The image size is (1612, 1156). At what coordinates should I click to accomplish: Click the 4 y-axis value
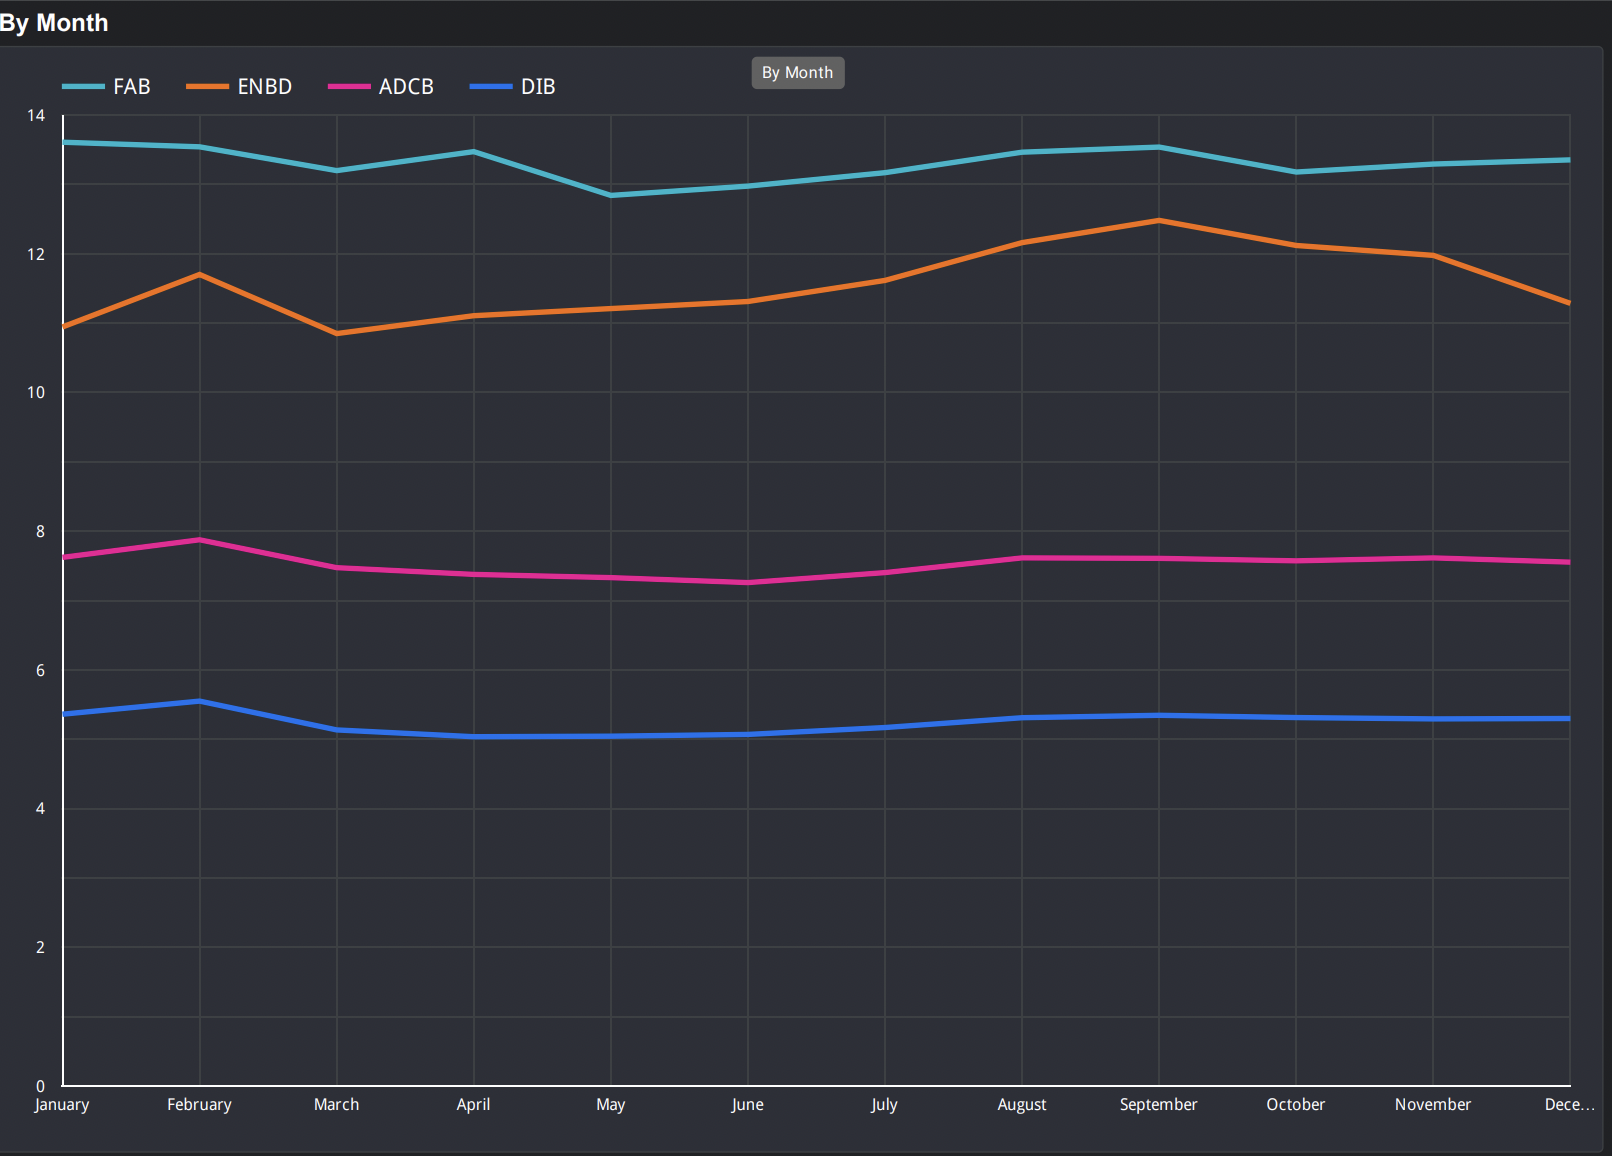(x=40, y=809)
